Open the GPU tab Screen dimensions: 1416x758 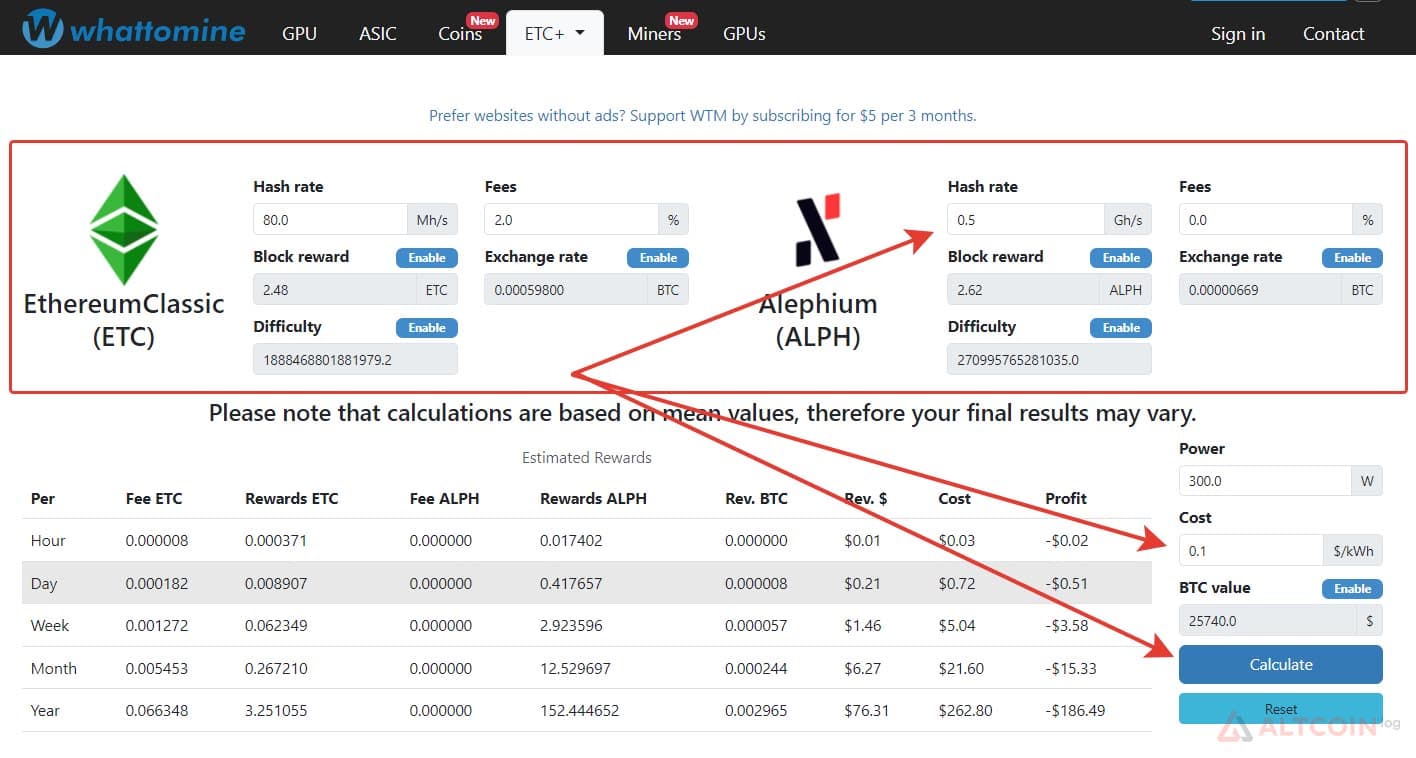click(299, 34)
